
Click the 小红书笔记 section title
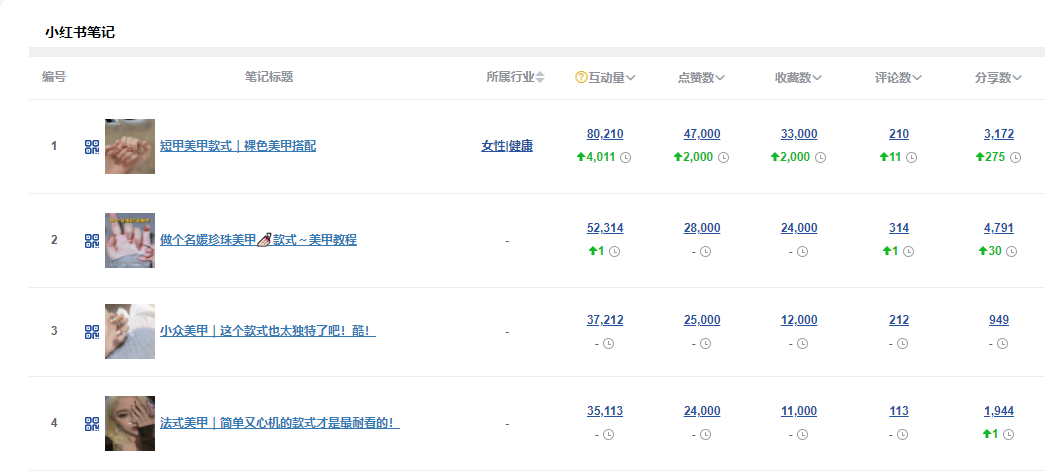pos(80,32)
